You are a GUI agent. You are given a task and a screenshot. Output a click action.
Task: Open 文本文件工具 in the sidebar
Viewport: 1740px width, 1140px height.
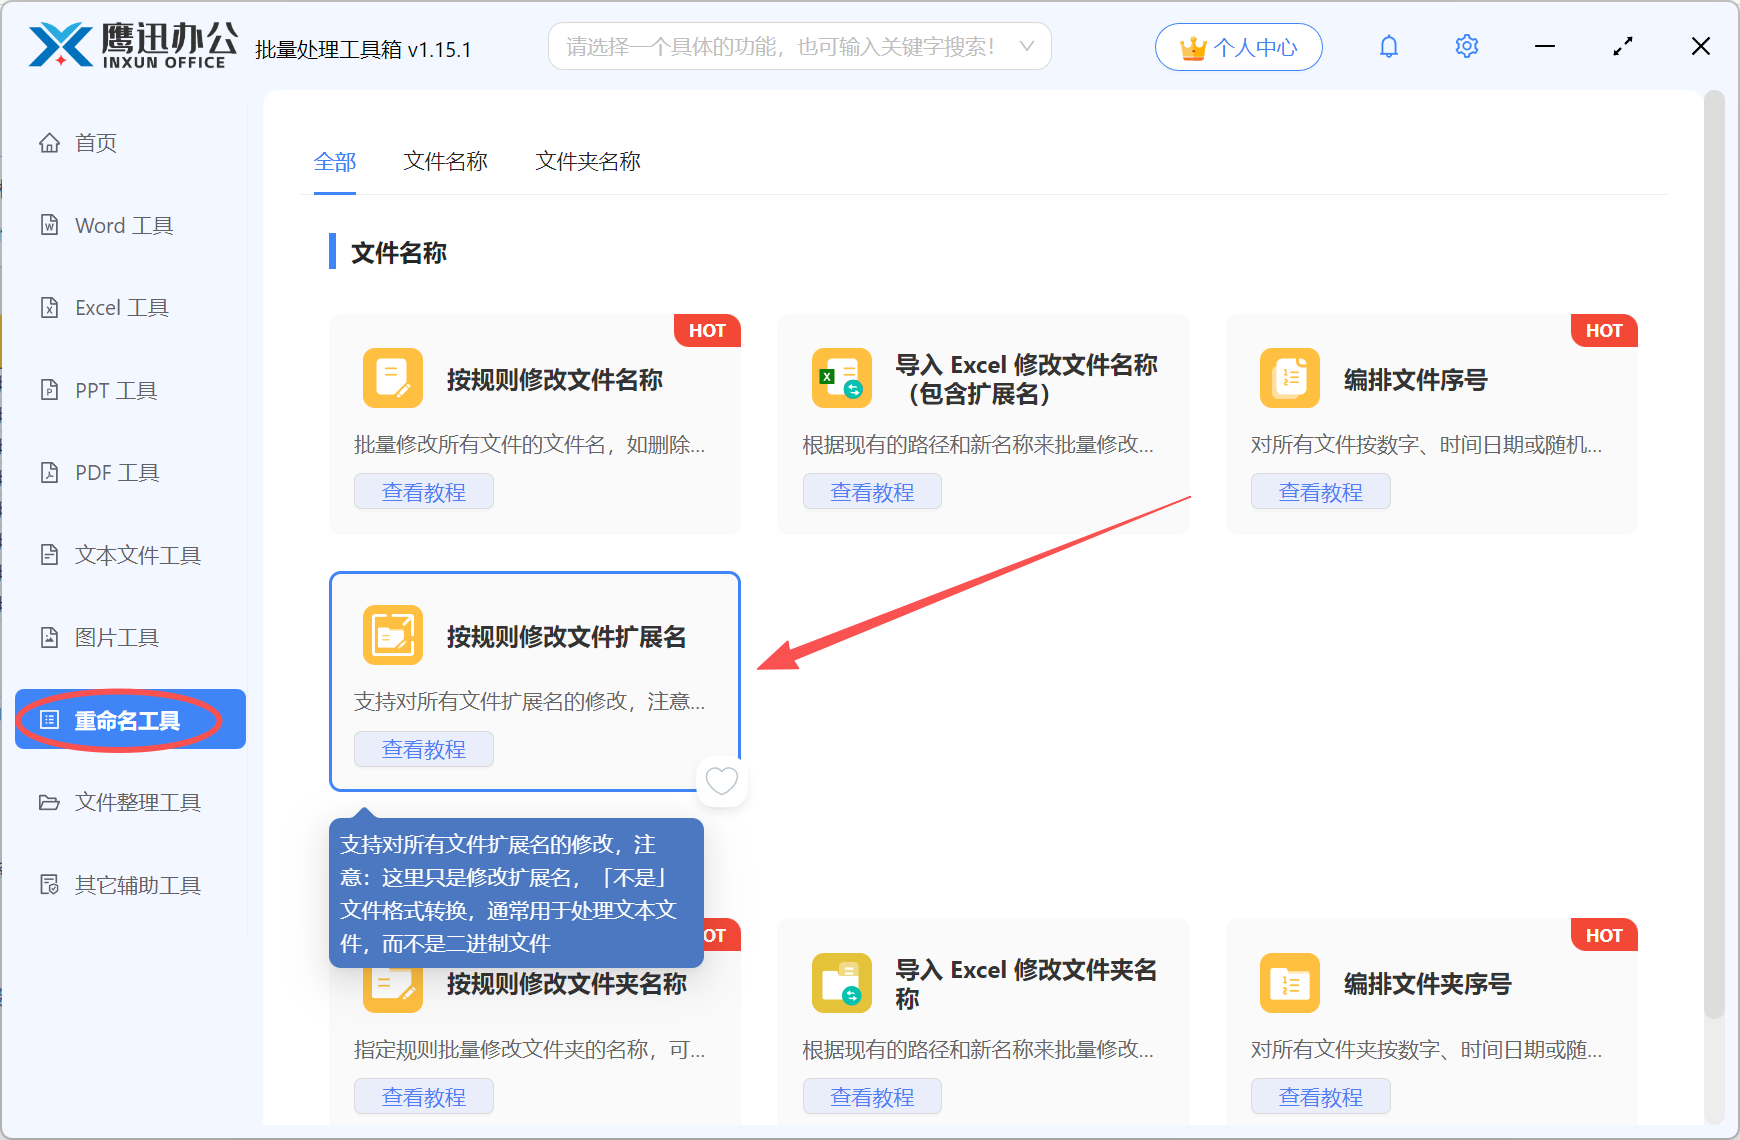130,555
